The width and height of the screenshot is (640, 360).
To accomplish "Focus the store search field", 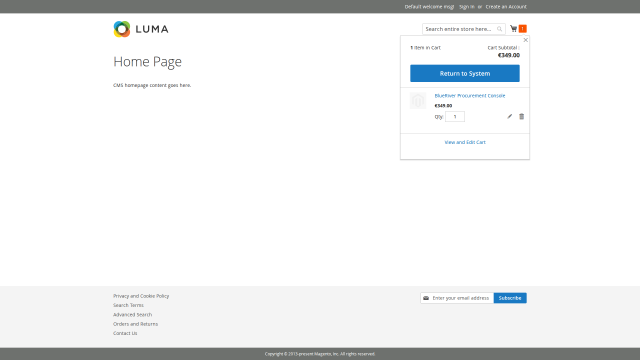I will tap(464, 29).
